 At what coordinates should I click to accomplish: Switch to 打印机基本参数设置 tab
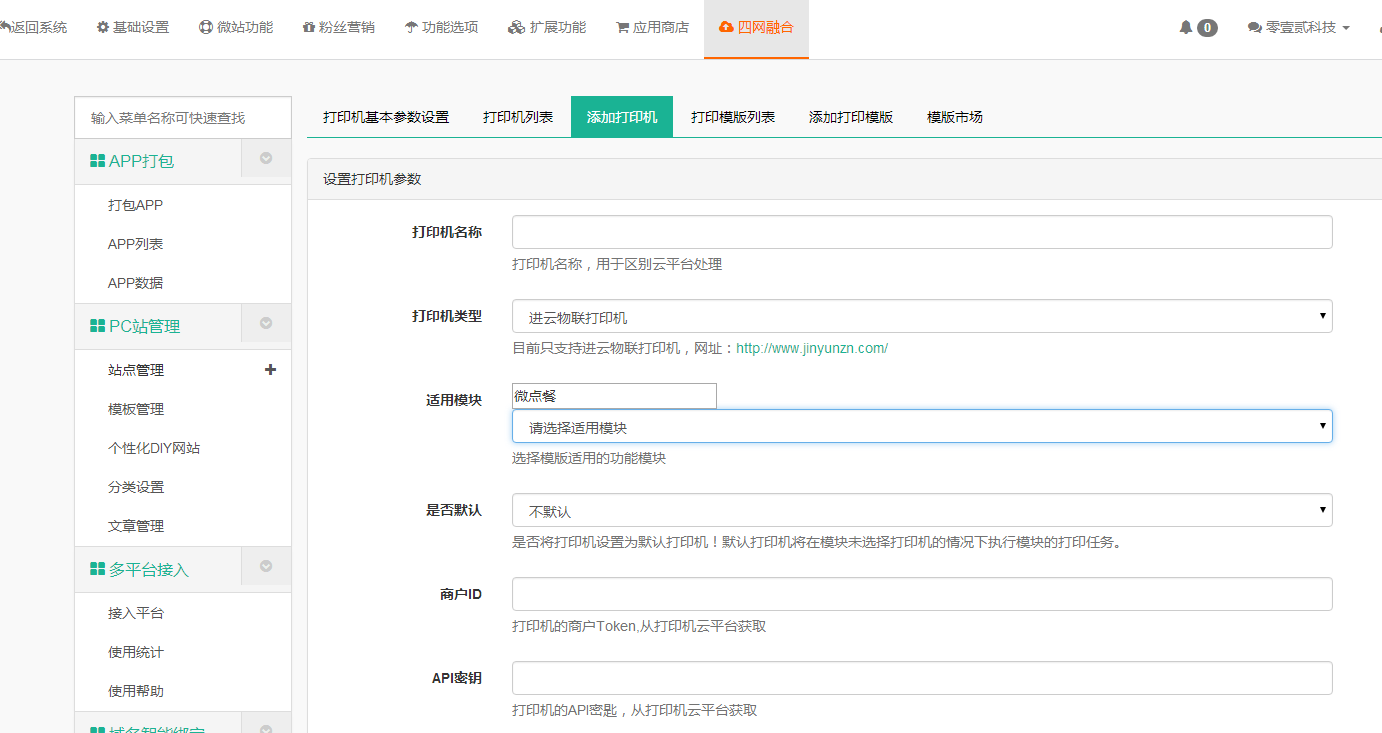[x=386, y=117]
